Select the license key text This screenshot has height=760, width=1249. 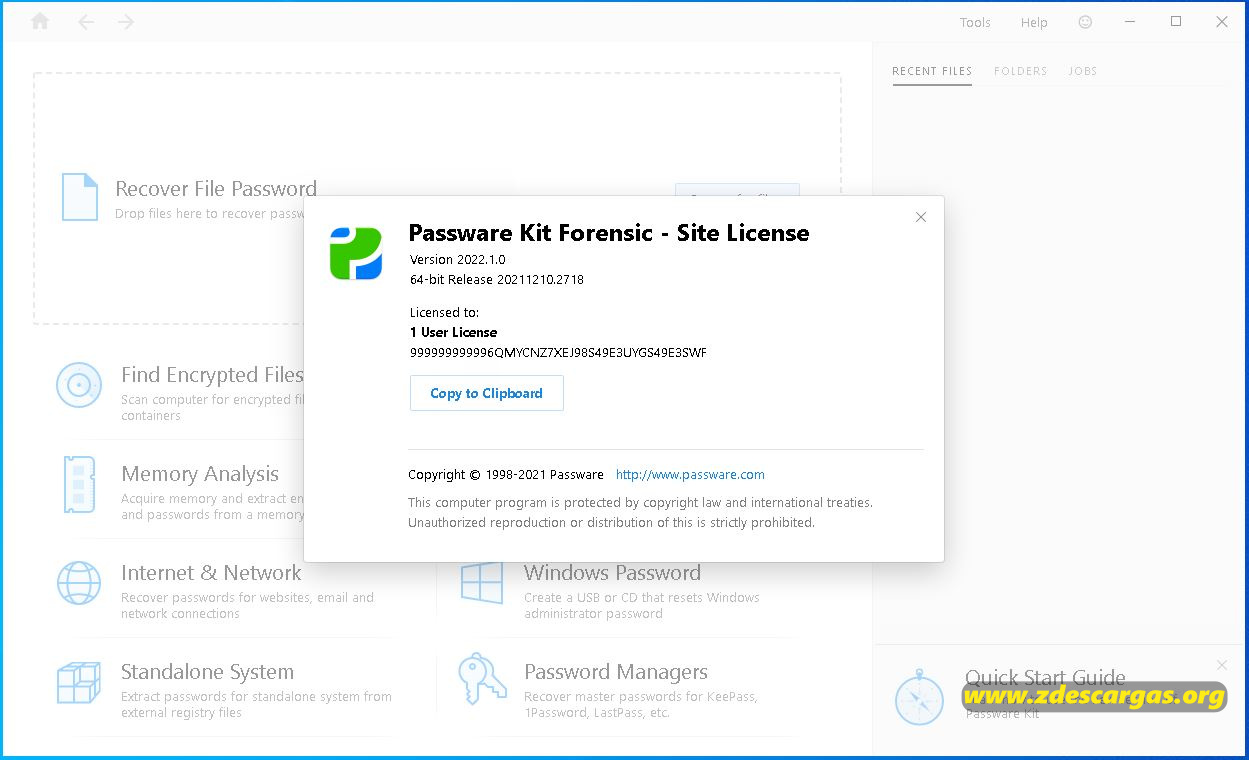[x=558, y=352]
